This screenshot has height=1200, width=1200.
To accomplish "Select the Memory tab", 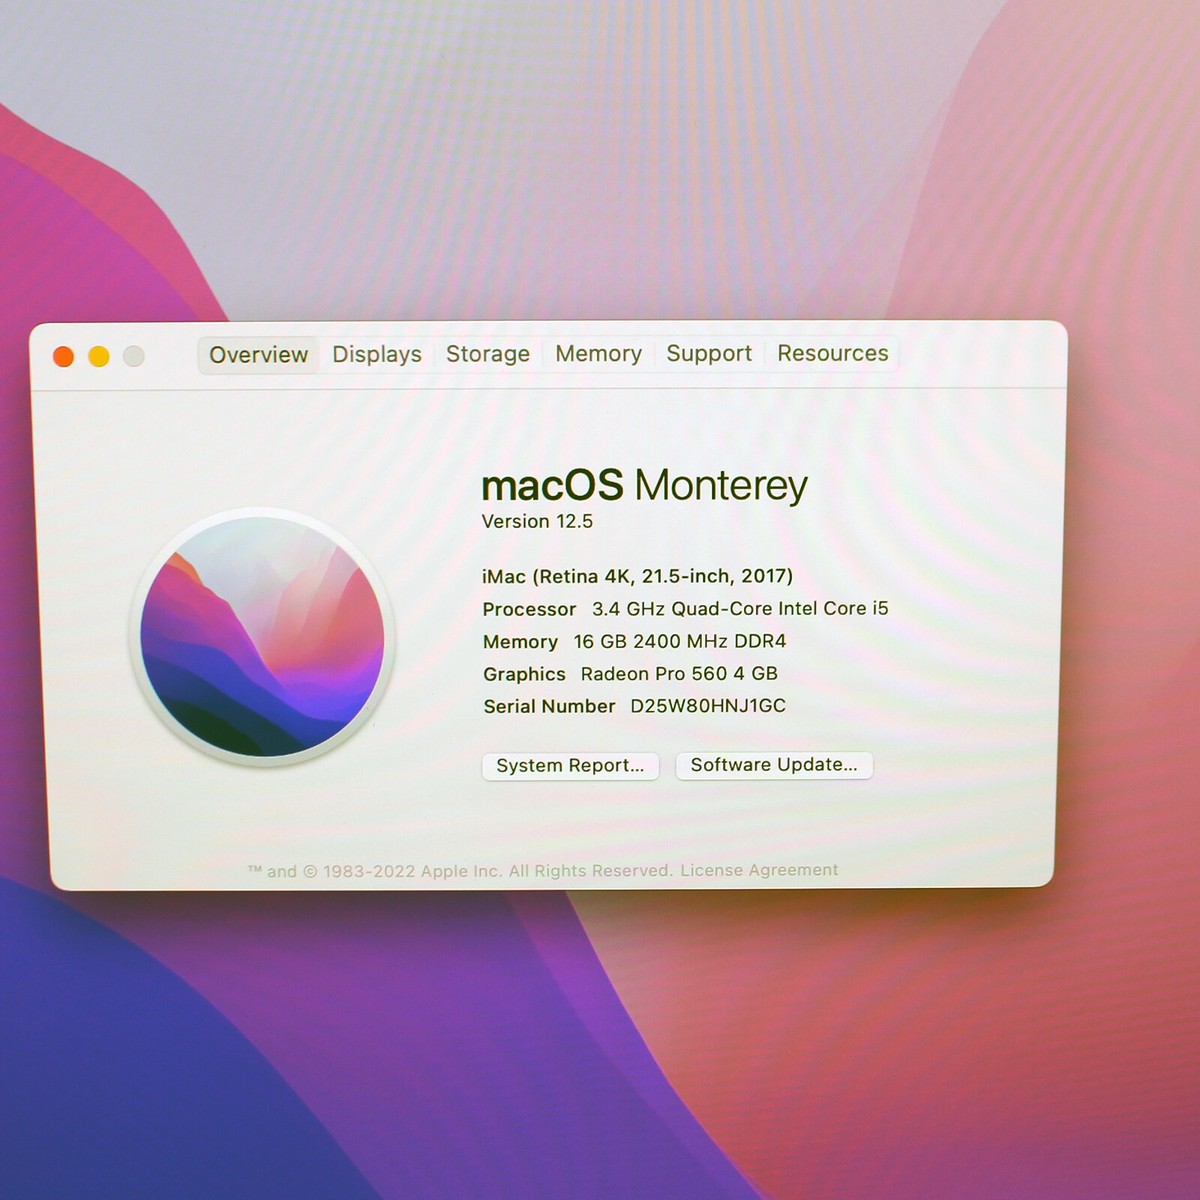I will [598, 354].
